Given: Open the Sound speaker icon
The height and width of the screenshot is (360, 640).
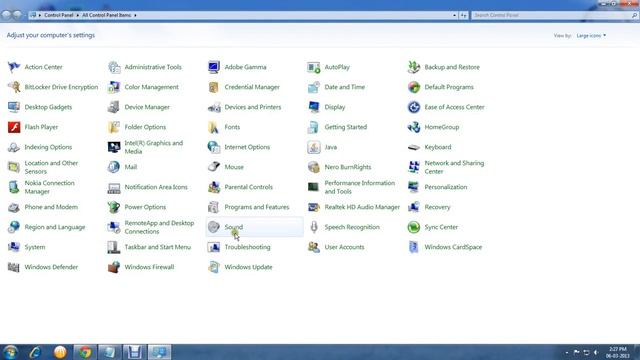Looking at the screenshot, I should pyautogui.click(x=213, y=227).
